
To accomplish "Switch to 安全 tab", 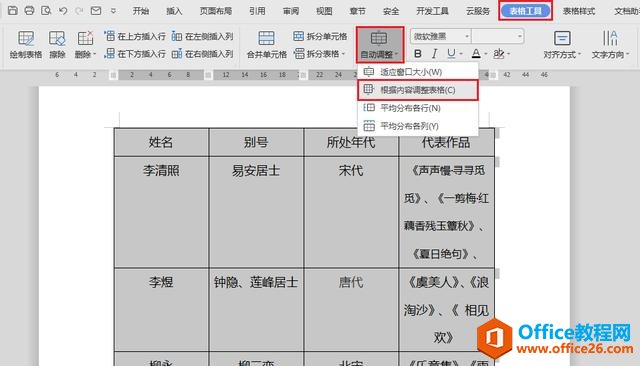I will [391, 11].
